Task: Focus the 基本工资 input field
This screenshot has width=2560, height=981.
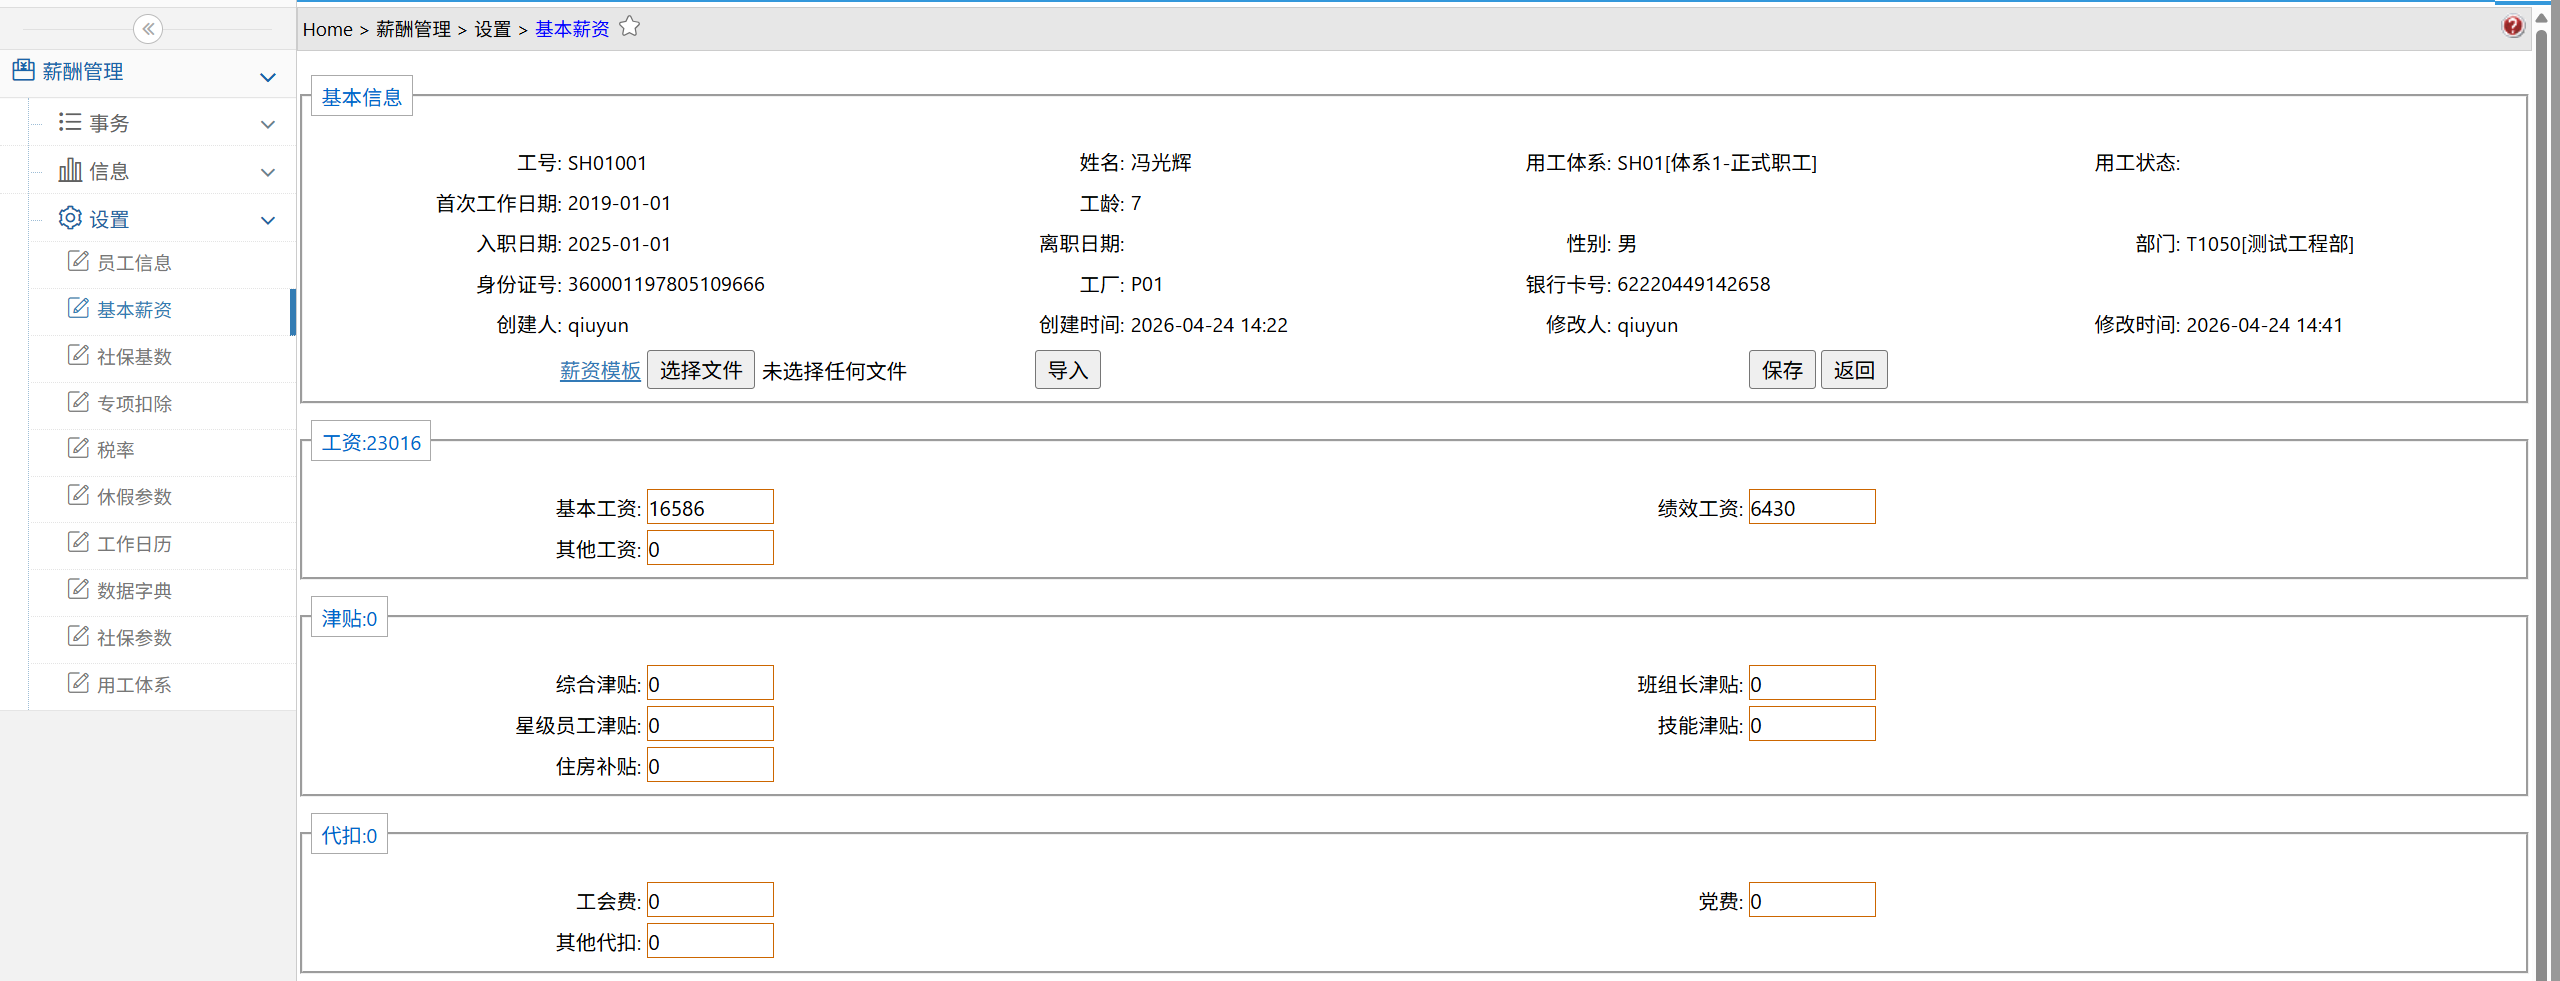Action: point(710,507)
